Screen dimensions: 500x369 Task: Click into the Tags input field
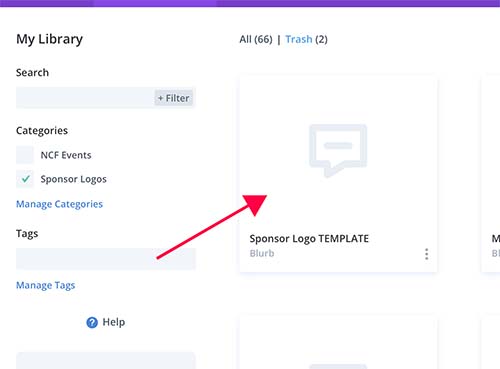106,259
